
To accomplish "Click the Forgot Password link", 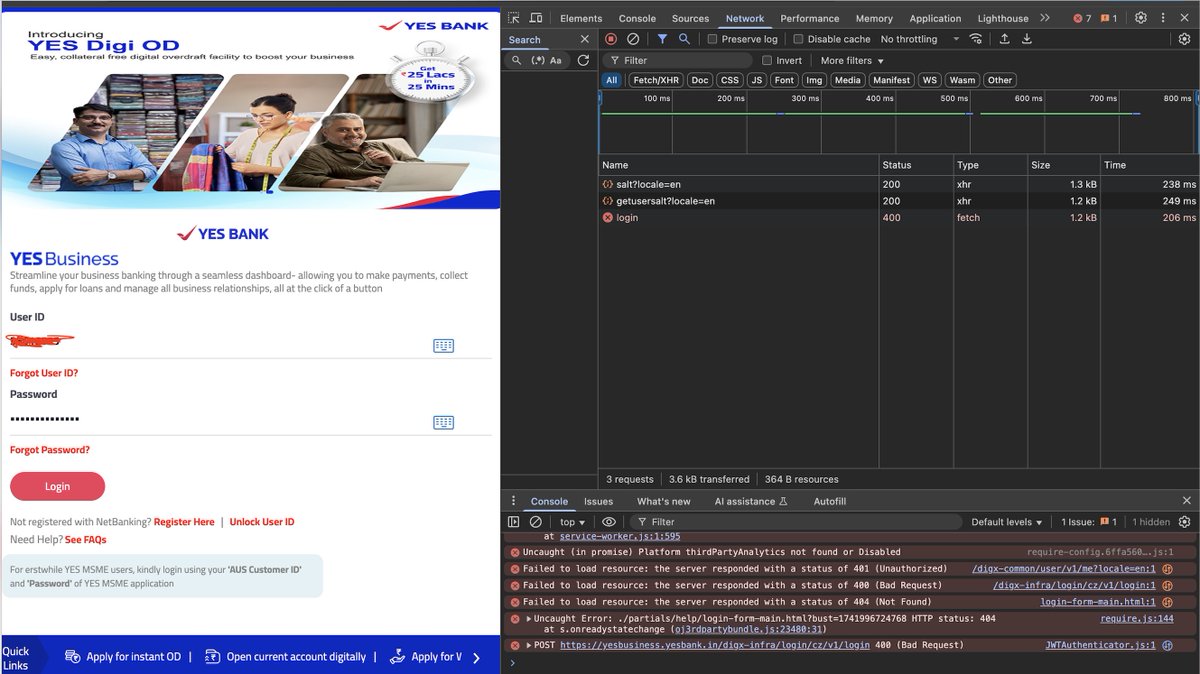I will click(x=50, y=450).
